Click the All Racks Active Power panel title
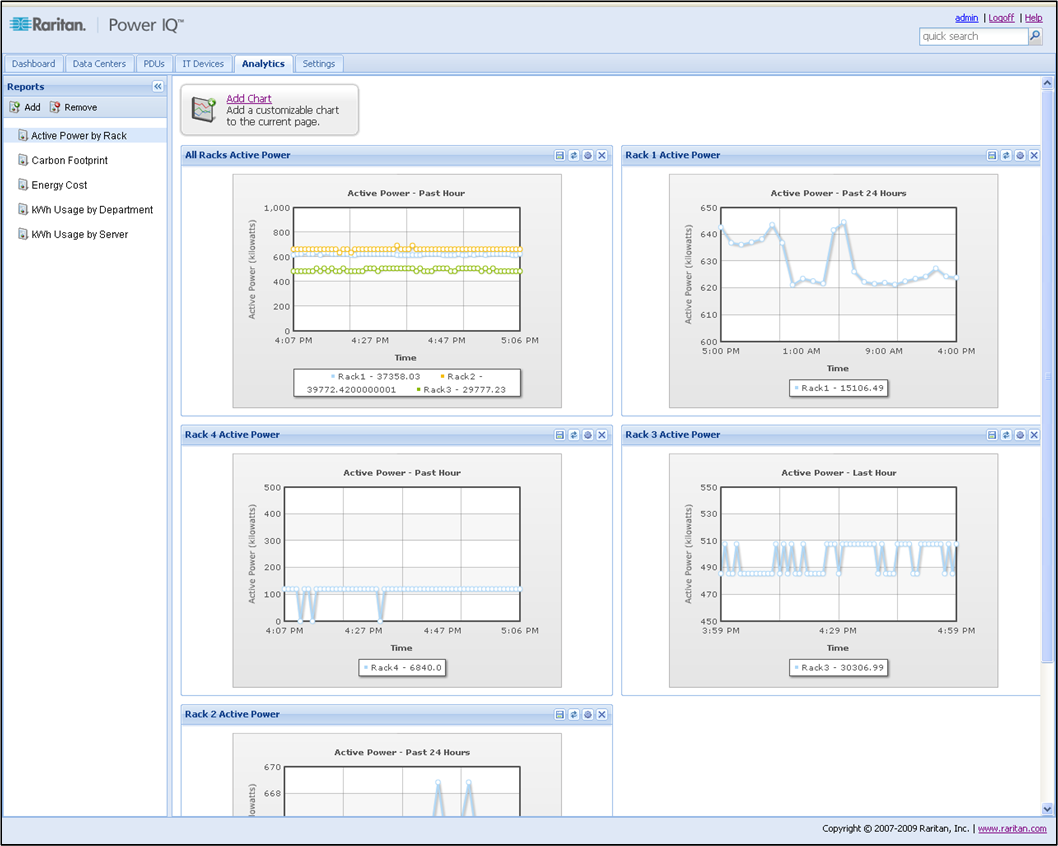 point(238,155)
